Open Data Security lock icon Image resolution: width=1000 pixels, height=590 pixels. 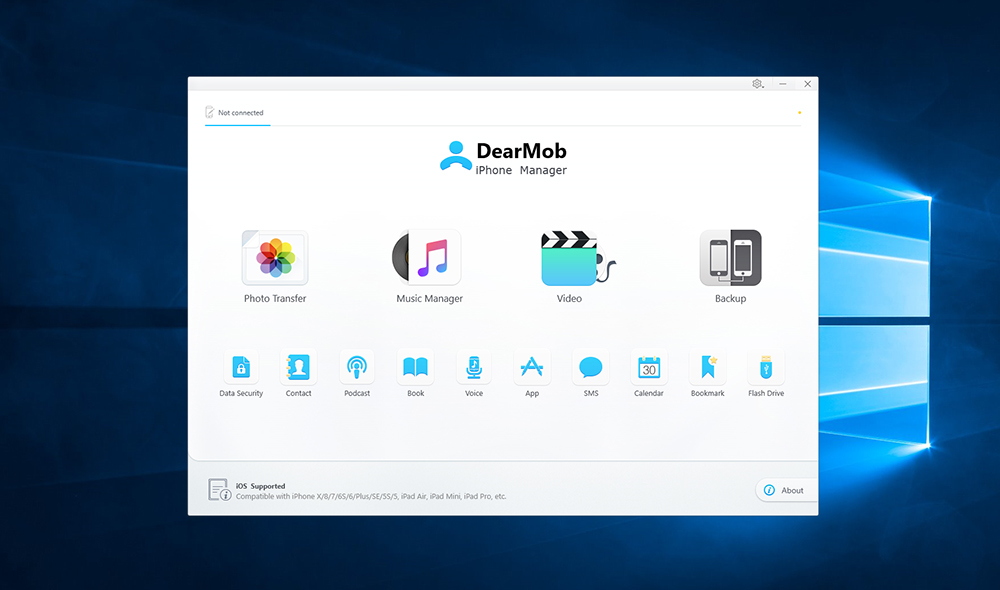pos(241,367)
